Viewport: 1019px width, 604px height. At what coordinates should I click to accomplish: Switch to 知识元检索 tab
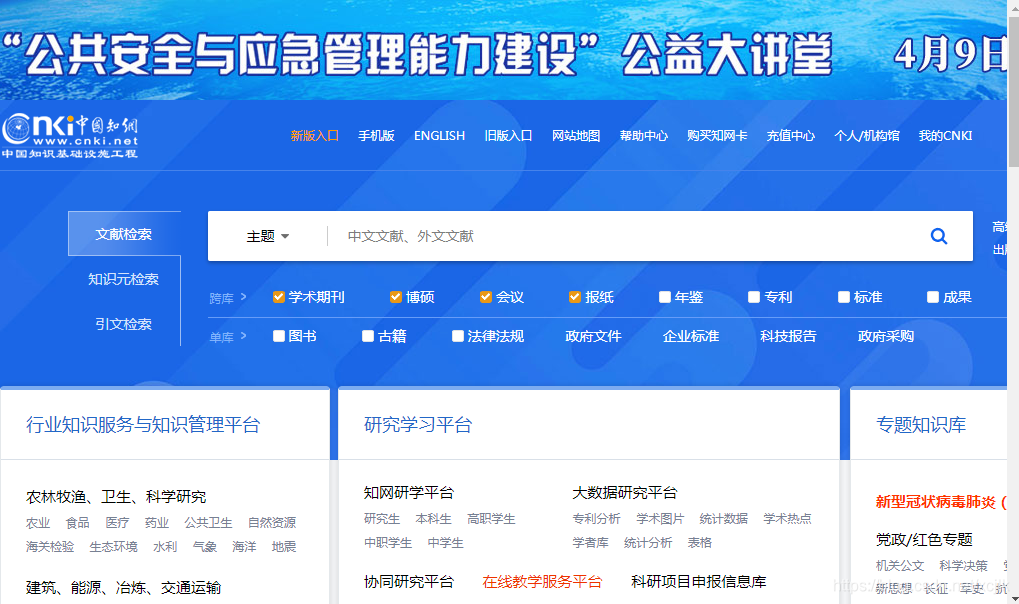click(x=123, y=279)
